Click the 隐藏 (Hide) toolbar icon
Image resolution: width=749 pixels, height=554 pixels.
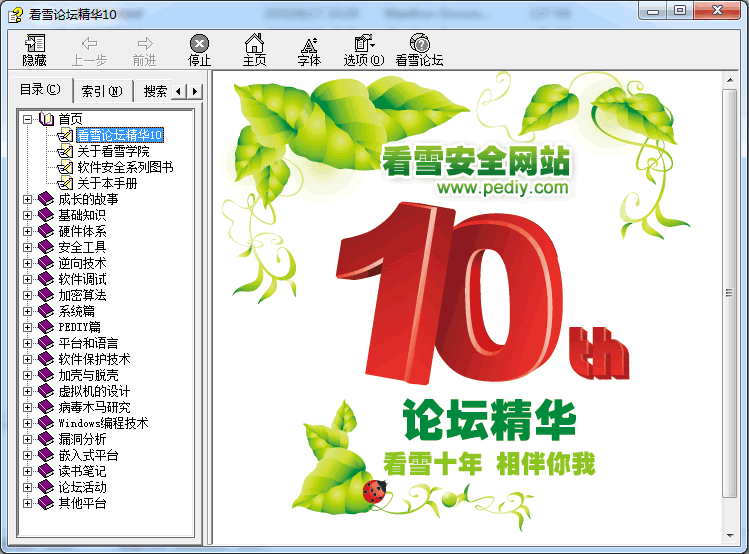(34, 43)
